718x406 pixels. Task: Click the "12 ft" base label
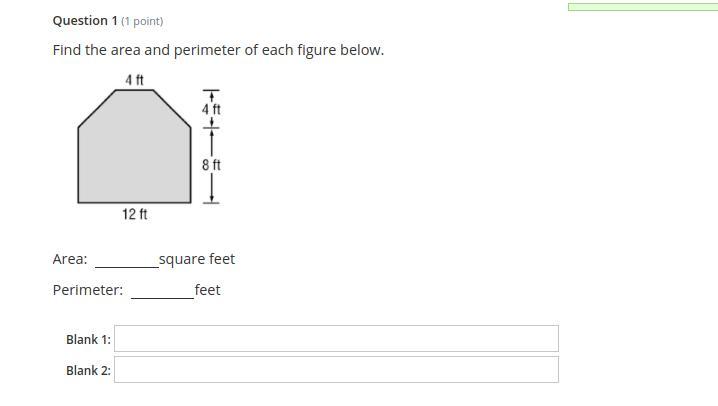(x=135, y=214)
